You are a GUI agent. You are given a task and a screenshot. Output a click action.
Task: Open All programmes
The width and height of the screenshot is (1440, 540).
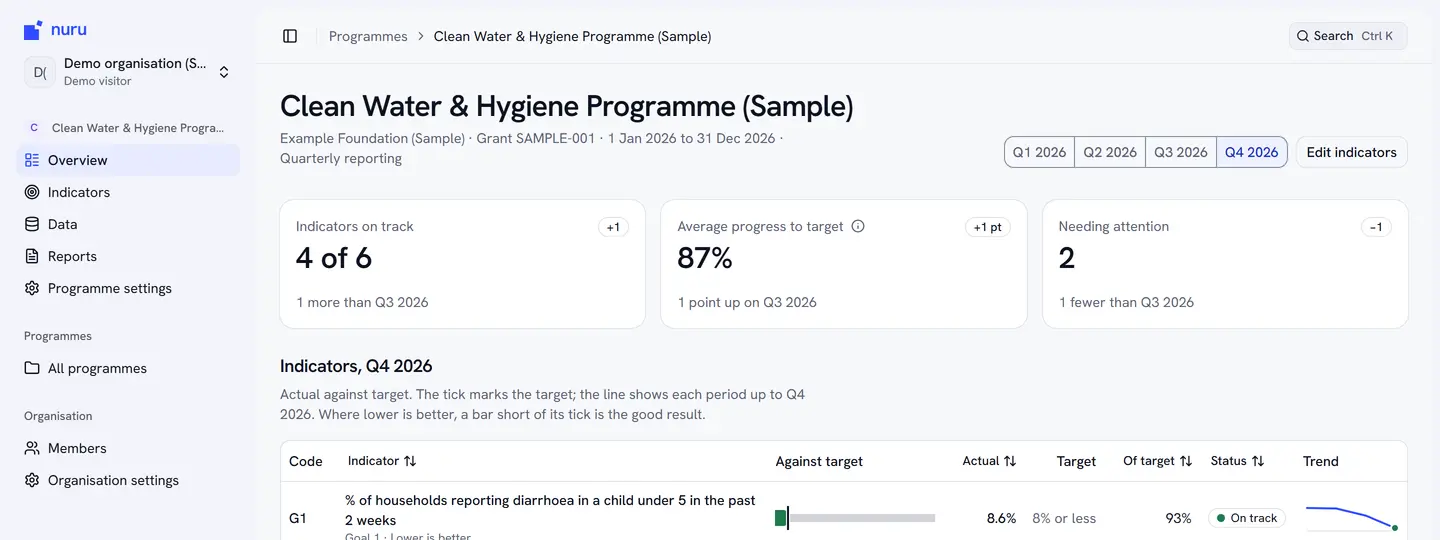[128, 368]
